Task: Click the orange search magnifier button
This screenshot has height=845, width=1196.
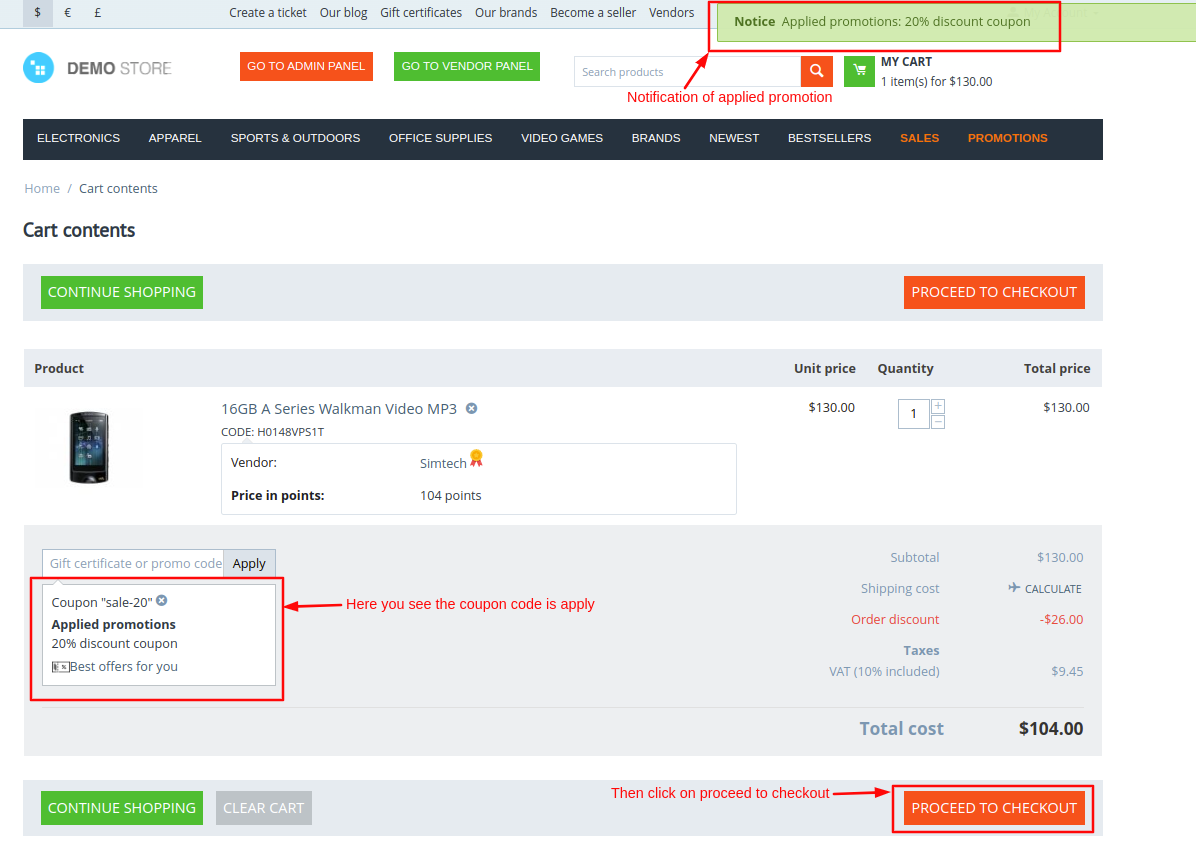Action: pyautogui.click(x=816, y=71)
